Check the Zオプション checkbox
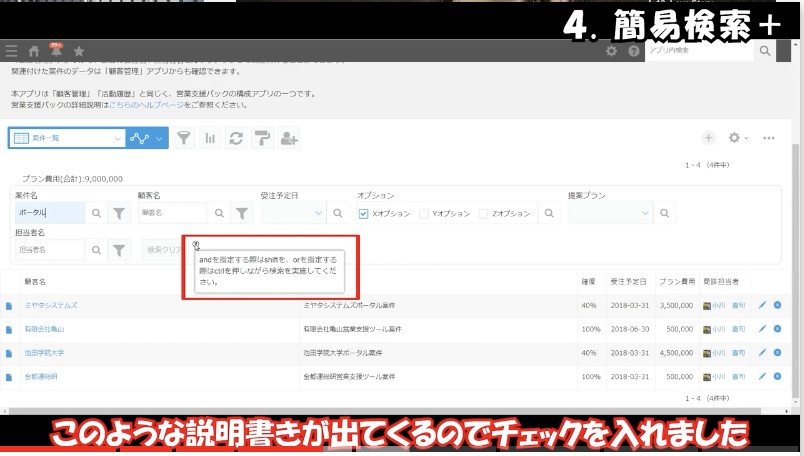 point(484,213)
